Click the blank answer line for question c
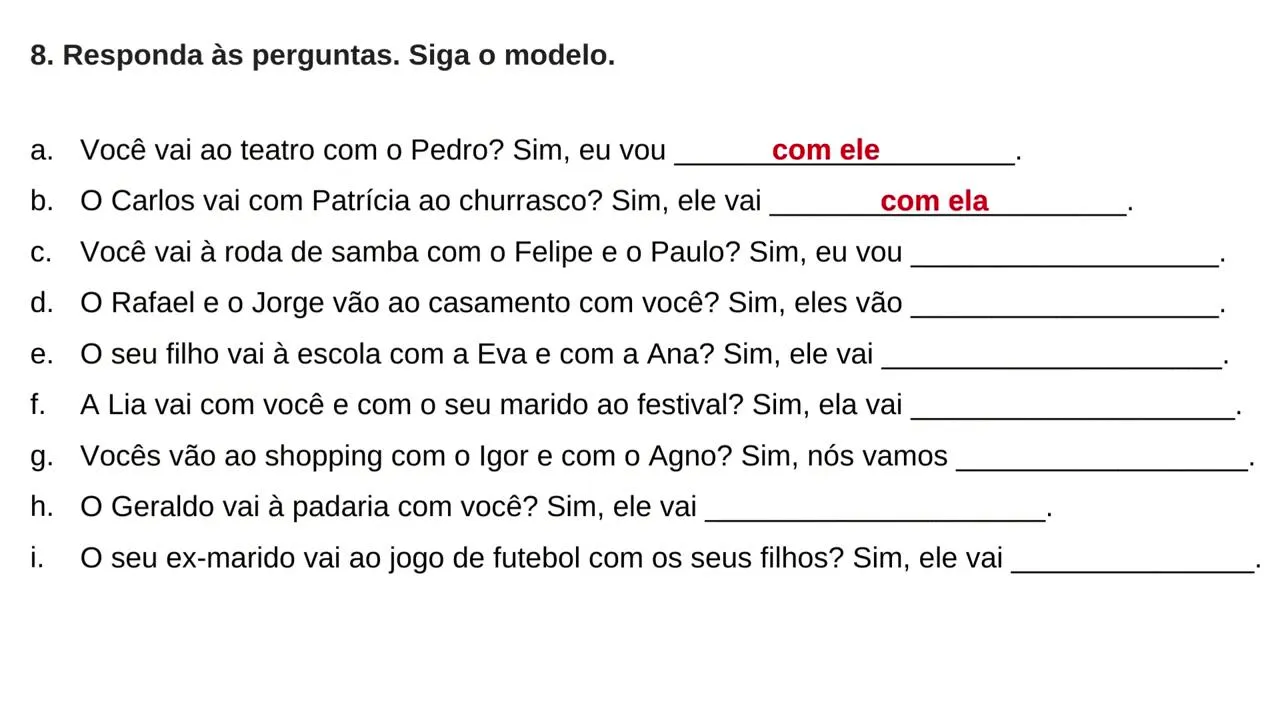 (x=1065, y=256)
